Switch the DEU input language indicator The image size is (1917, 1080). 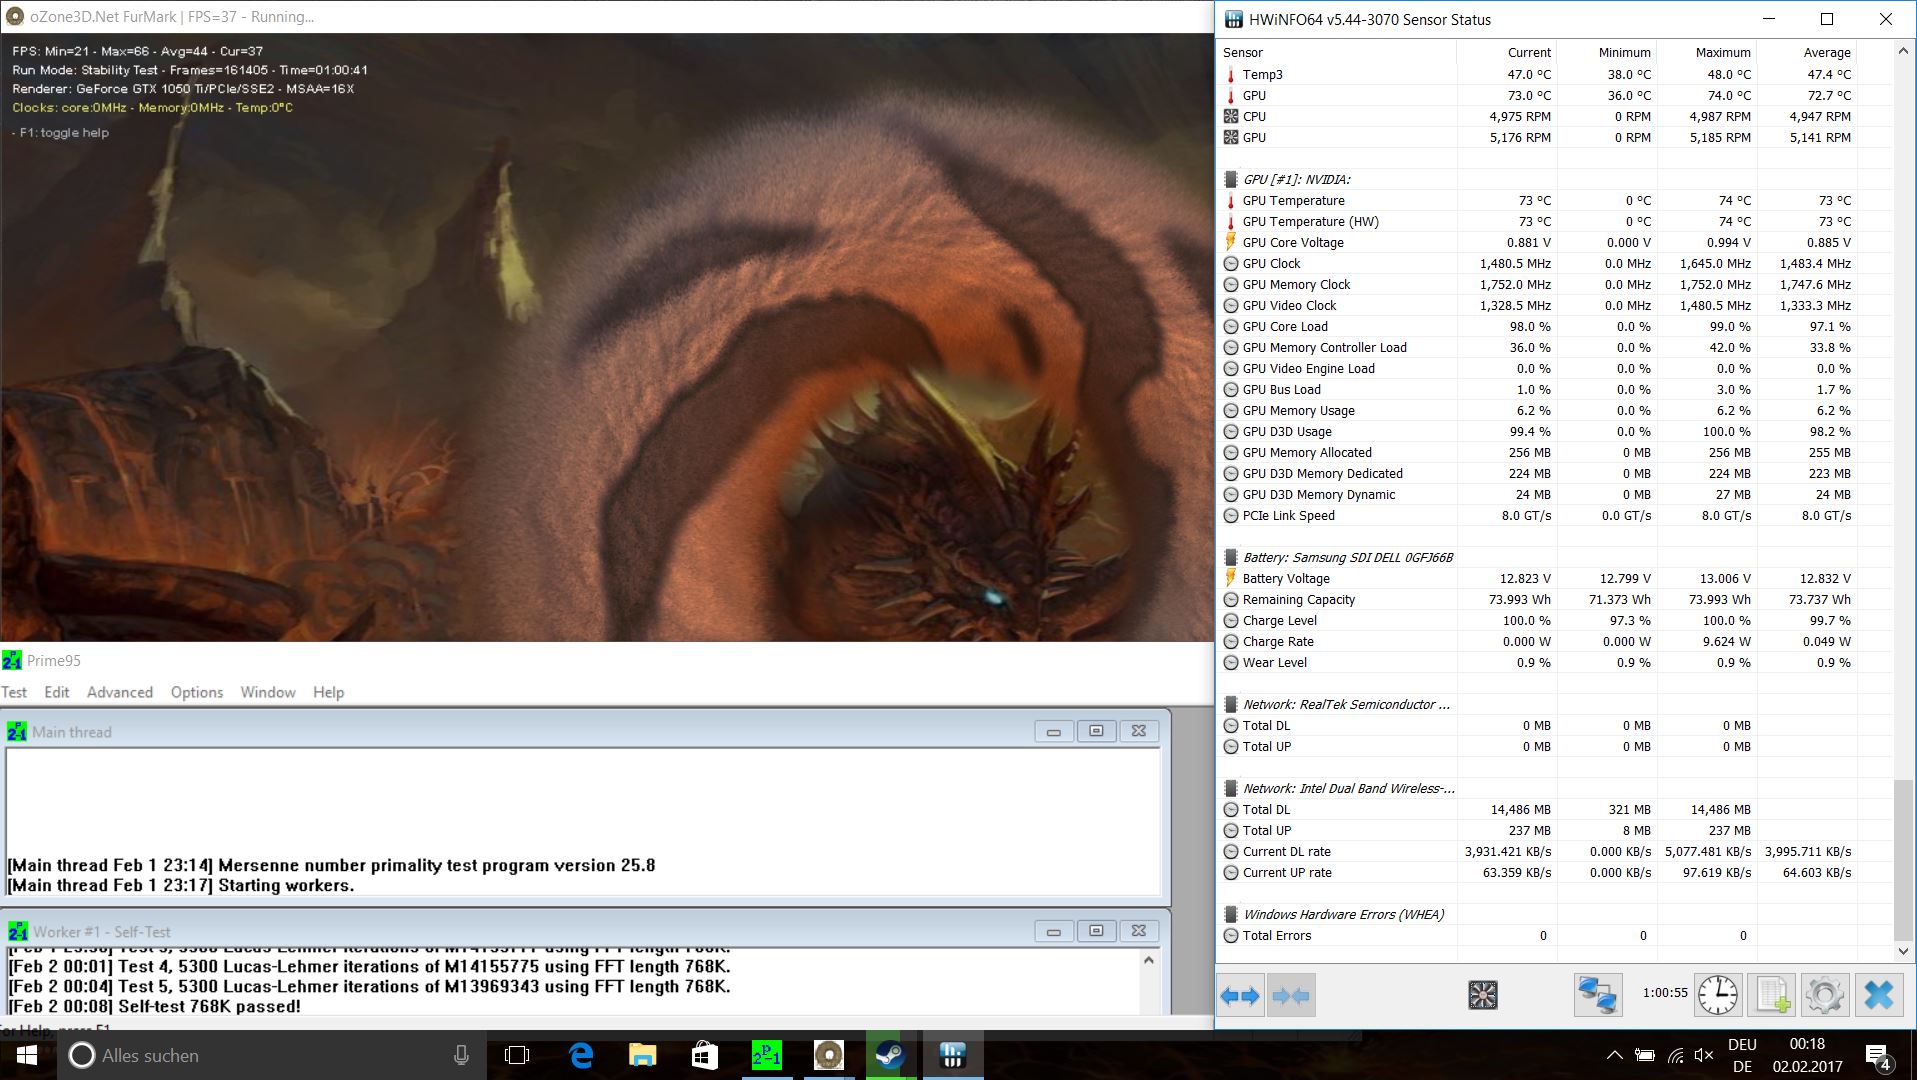[x=1742, y=1055]
